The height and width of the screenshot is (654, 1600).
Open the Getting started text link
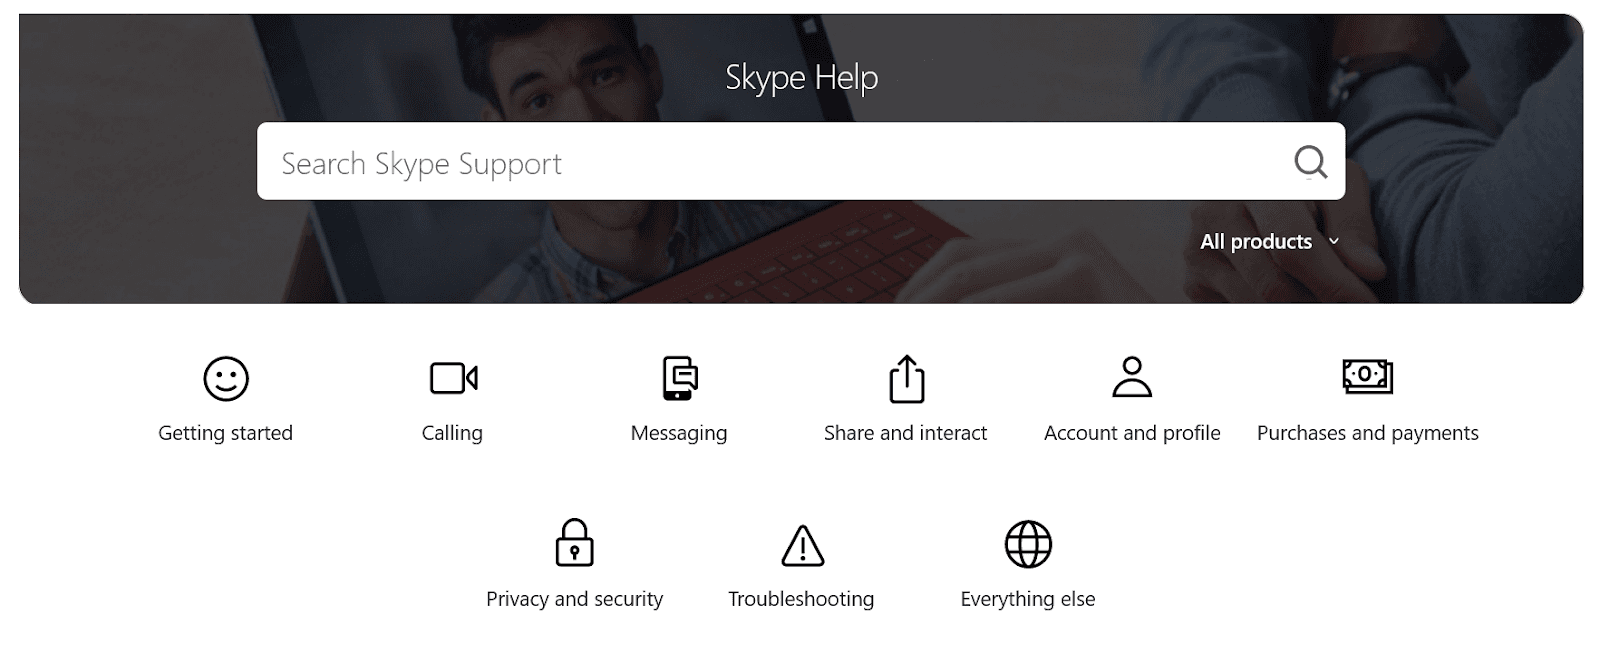pyautogui.click(x=226, y=433)
